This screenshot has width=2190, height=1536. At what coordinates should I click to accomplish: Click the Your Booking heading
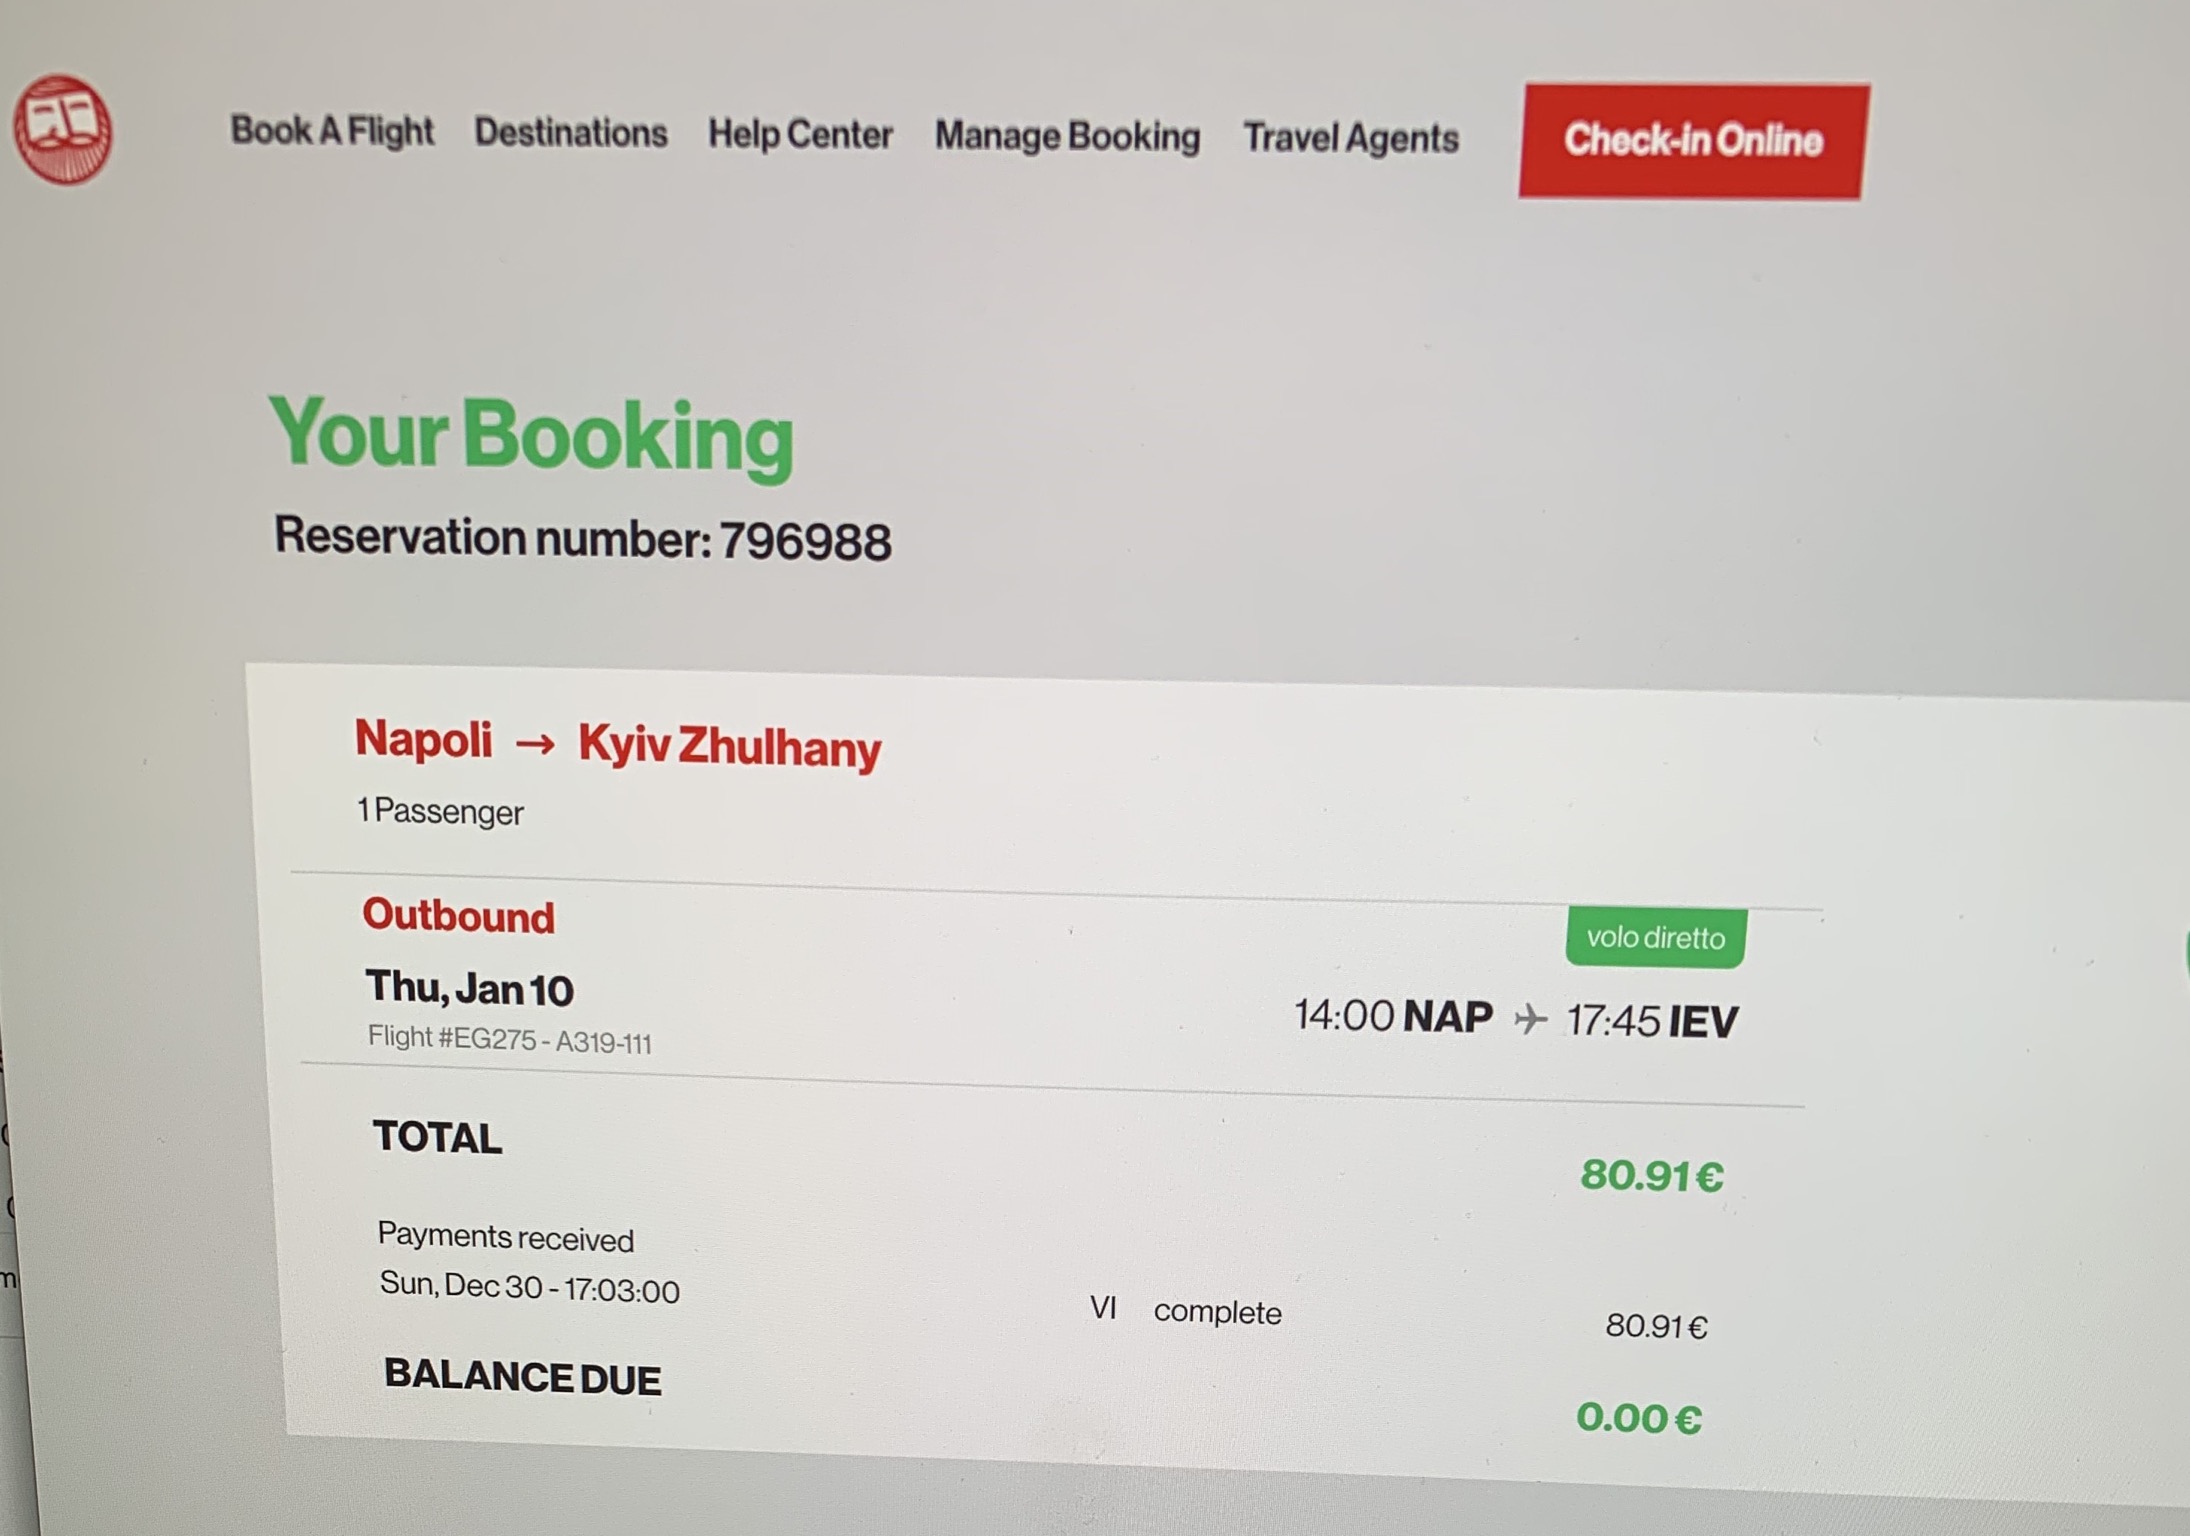click(x=531, y=436)
